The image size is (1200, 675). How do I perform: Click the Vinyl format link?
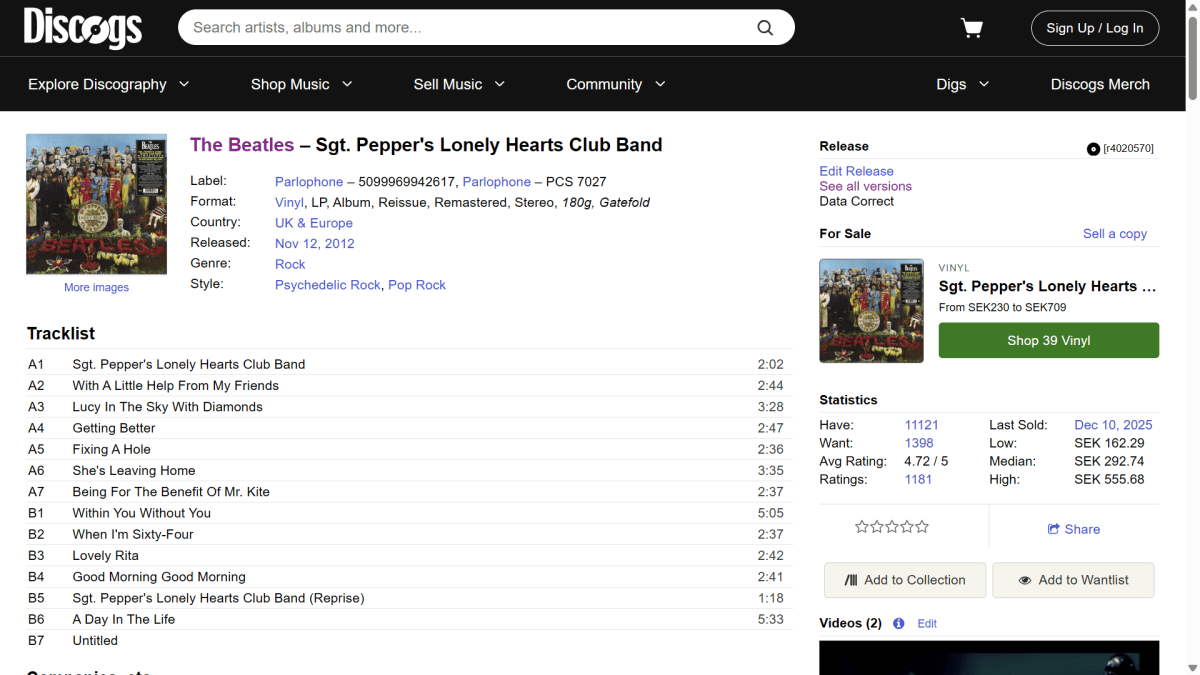click(x=289, y=202)
